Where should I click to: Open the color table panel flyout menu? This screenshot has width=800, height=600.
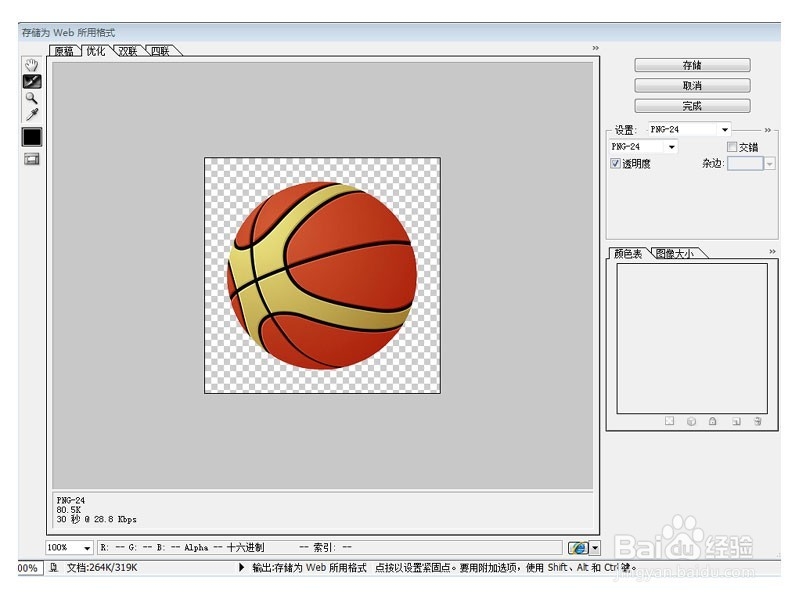[x=772, y=252]
